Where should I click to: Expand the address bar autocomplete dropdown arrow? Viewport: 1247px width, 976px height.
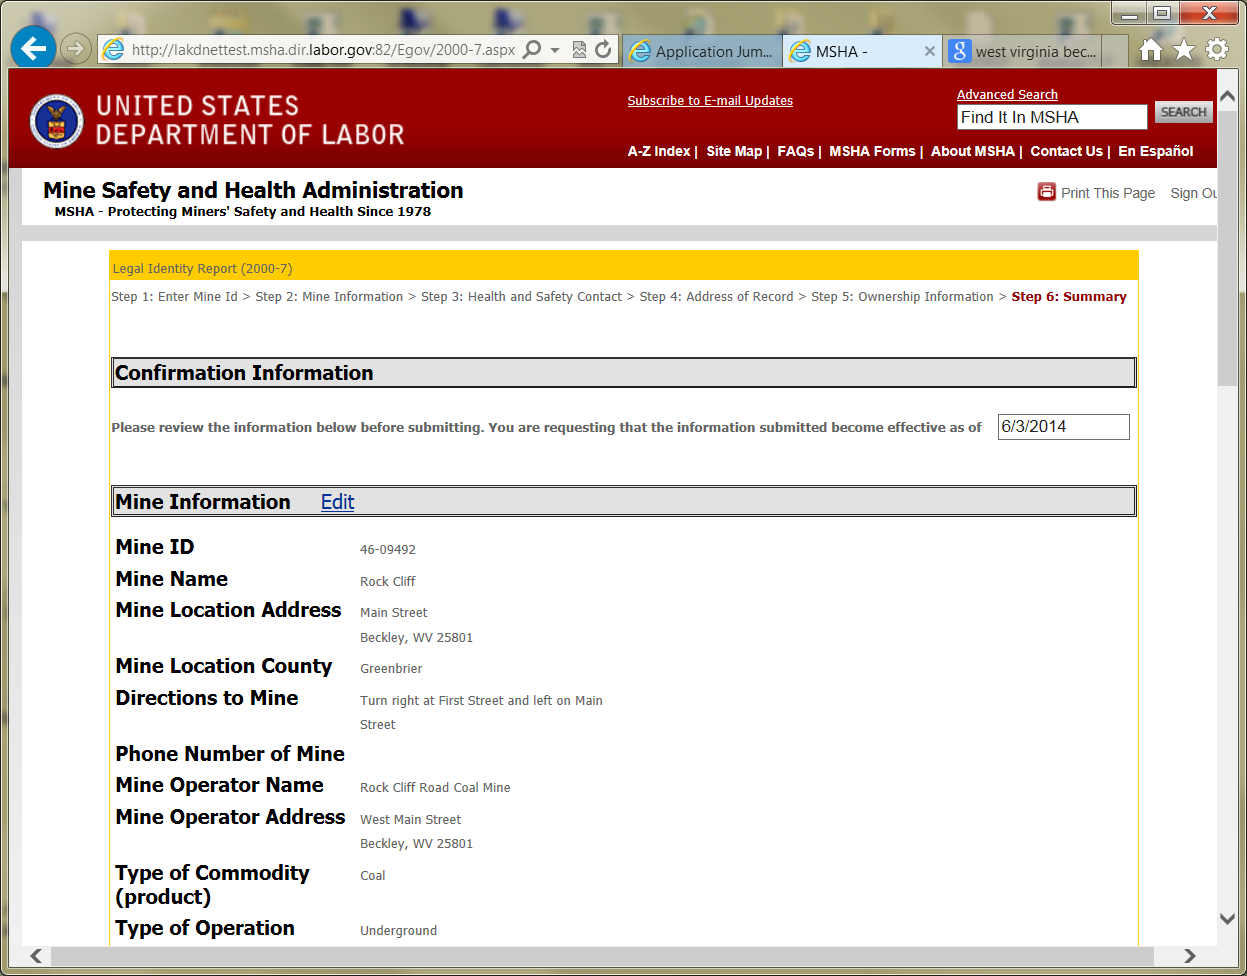point(555,50)
